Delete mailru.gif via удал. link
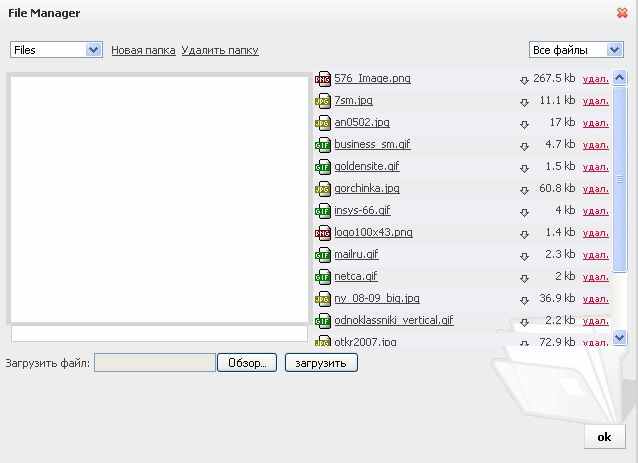This screenshot has height=463, width=638. (x=596, y=255)
